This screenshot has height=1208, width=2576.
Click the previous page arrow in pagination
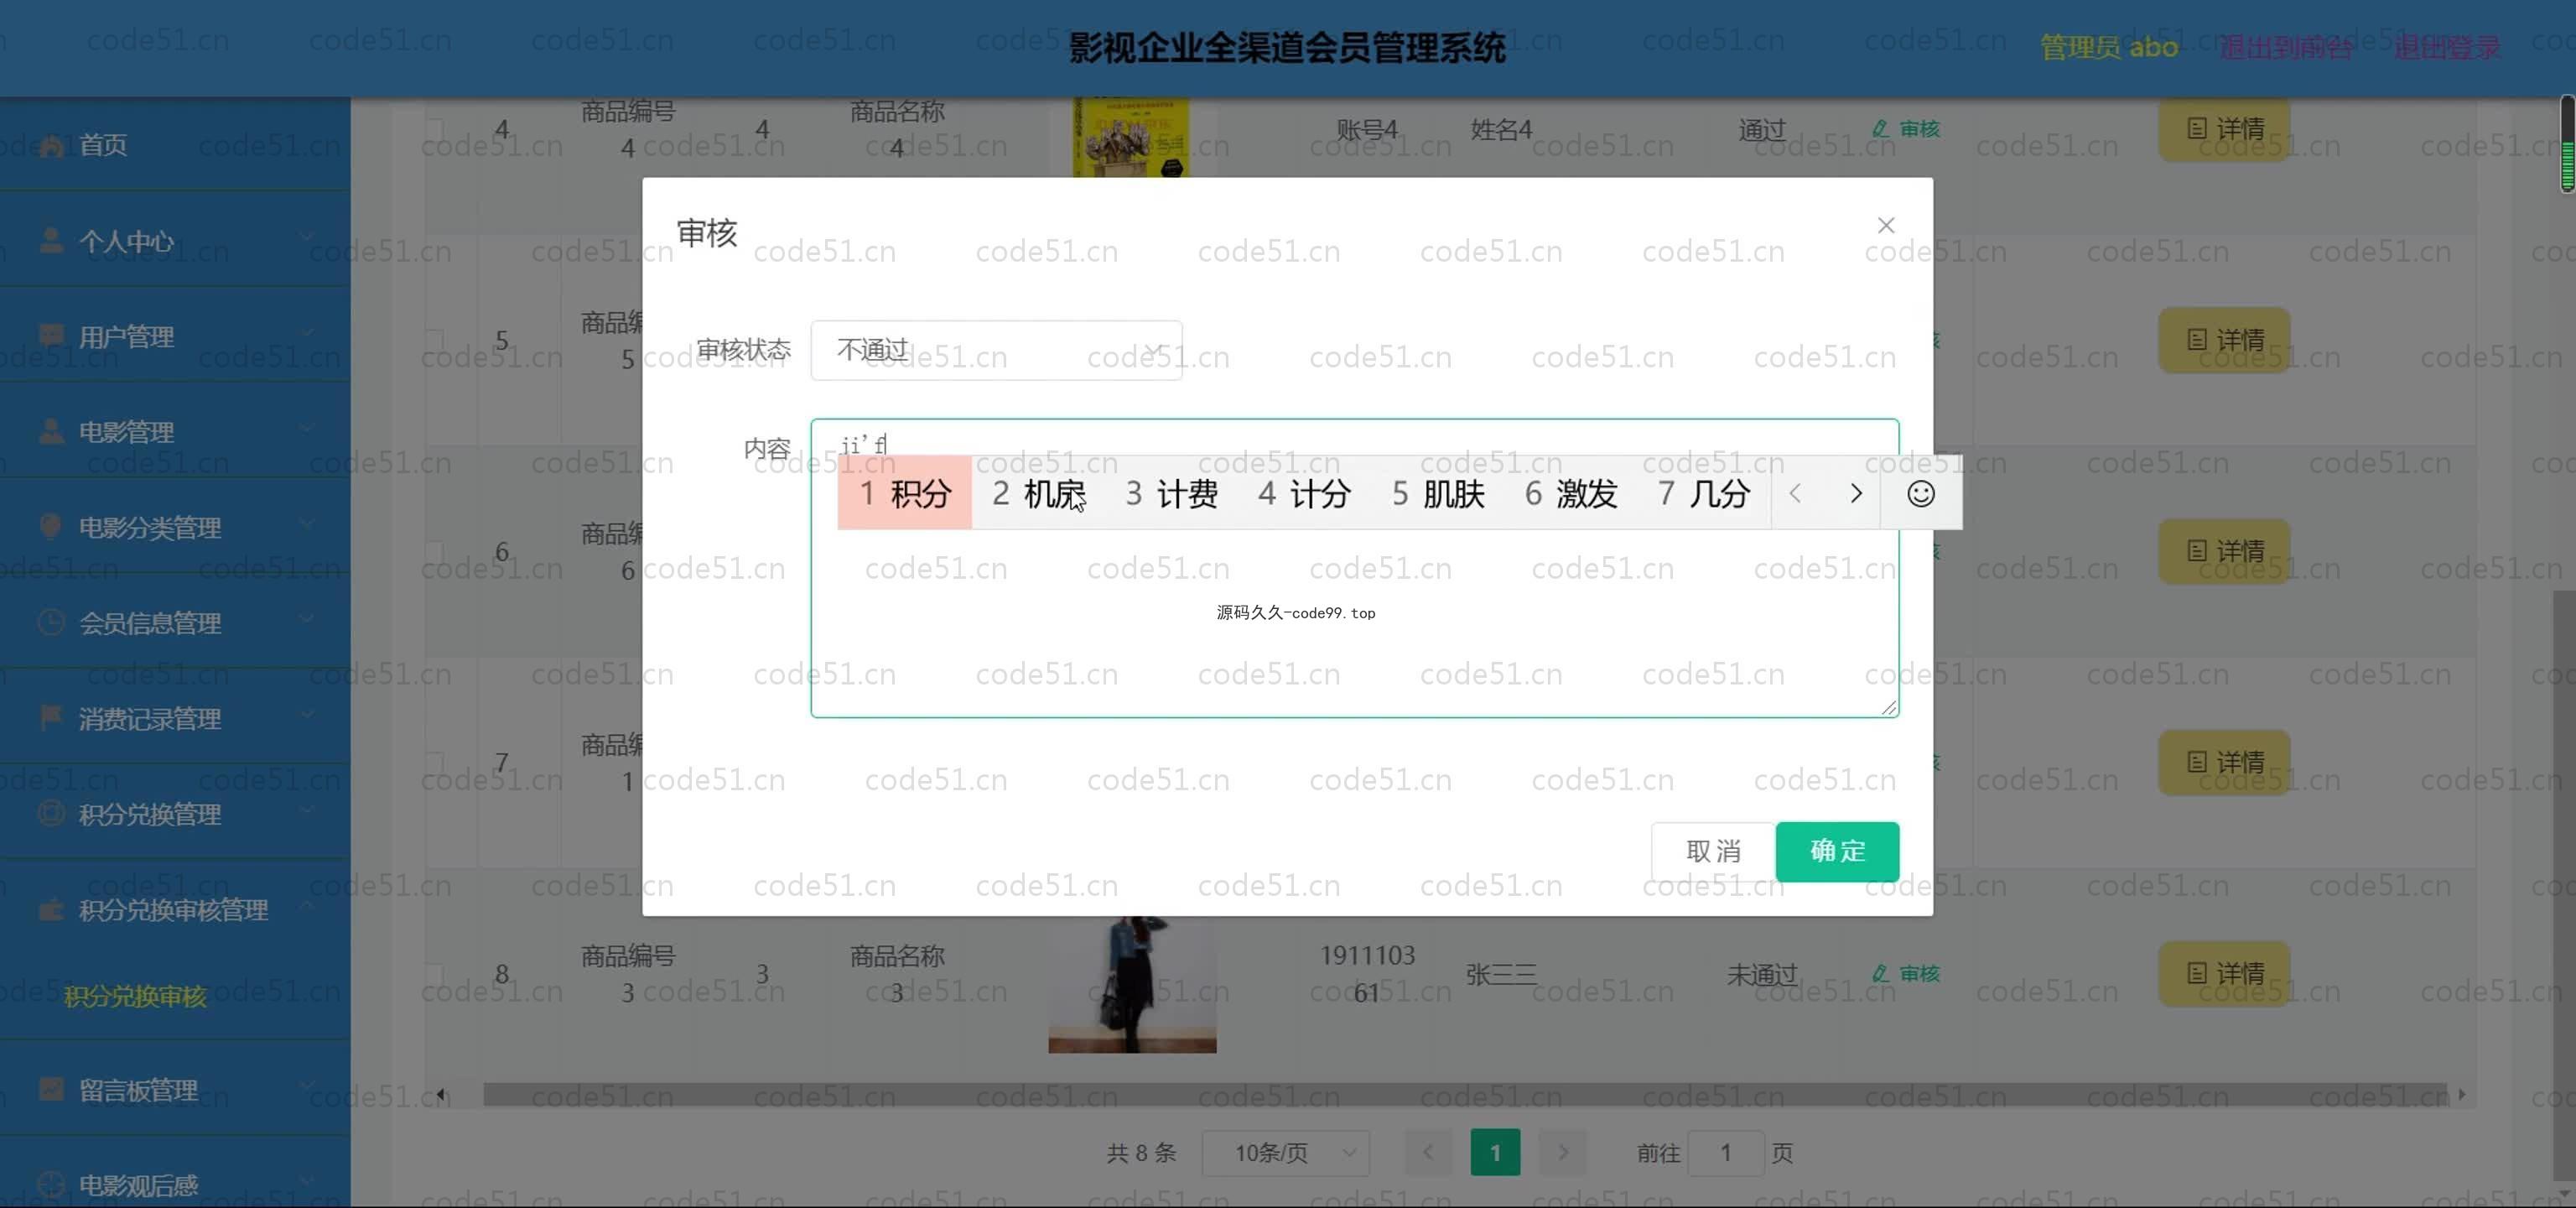(1428, 1153)
